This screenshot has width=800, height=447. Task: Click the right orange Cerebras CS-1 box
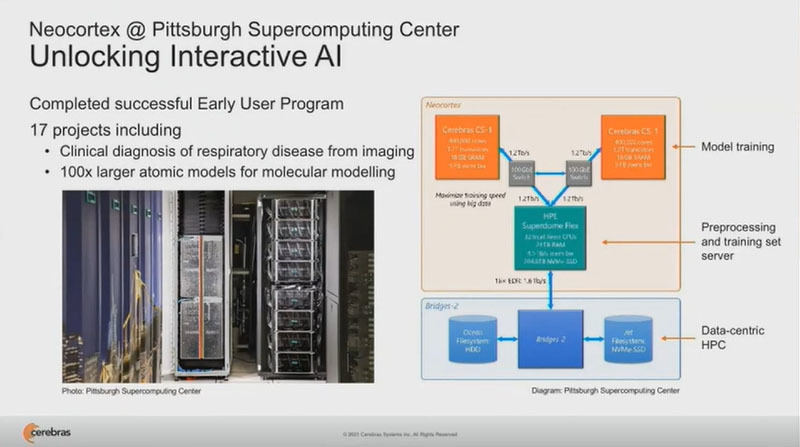pos(633,147)
